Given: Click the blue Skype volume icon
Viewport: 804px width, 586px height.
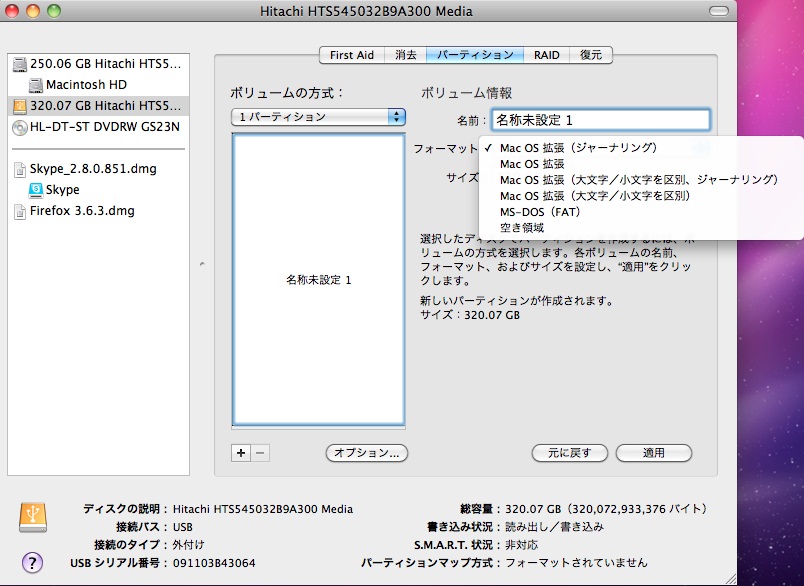Looking at the screenshot, I should (36, 190).
